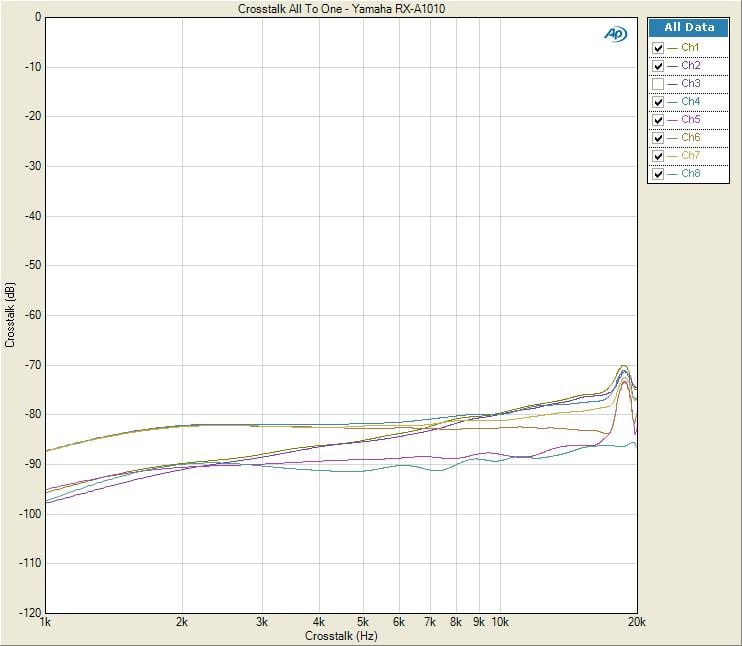The image size is (742, 646).
Task: Click the -120 tick label on dB axis
Action: pos(29,612)
